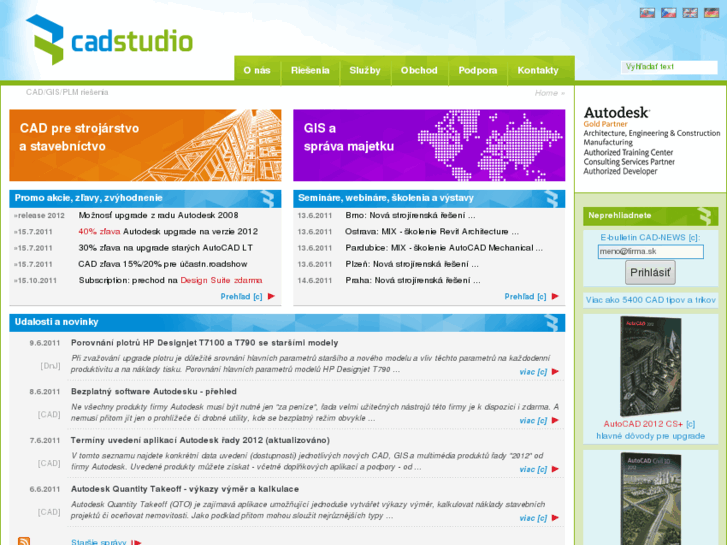Click viac link of Bezplatný software article

(533, 421)
